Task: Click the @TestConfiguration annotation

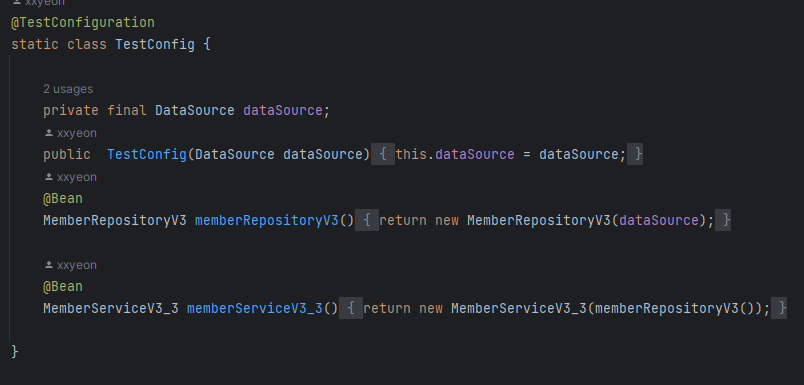Action: pos(83,23)
